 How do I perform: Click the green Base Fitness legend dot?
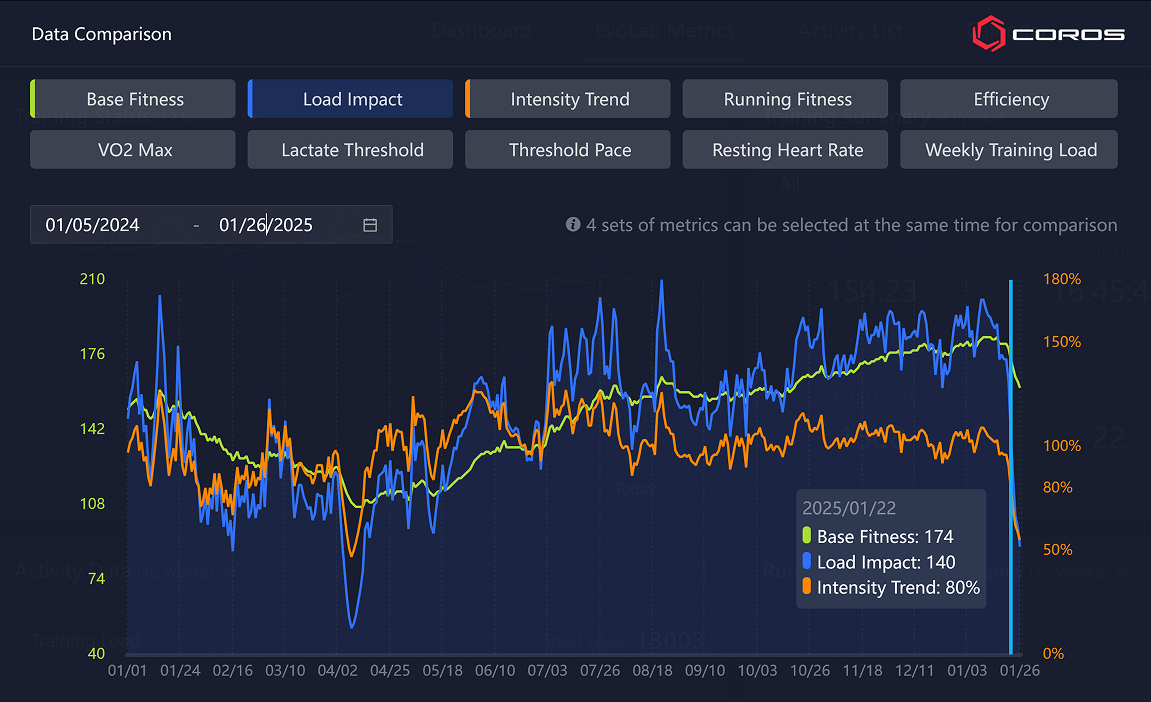807,536
